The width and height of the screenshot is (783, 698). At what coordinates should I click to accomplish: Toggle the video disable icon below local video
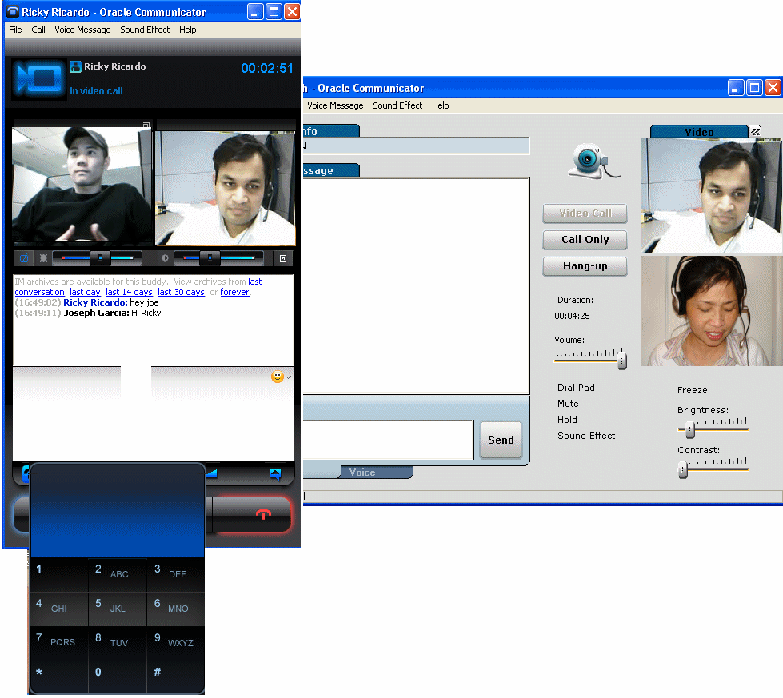click(x=23, y=258)
